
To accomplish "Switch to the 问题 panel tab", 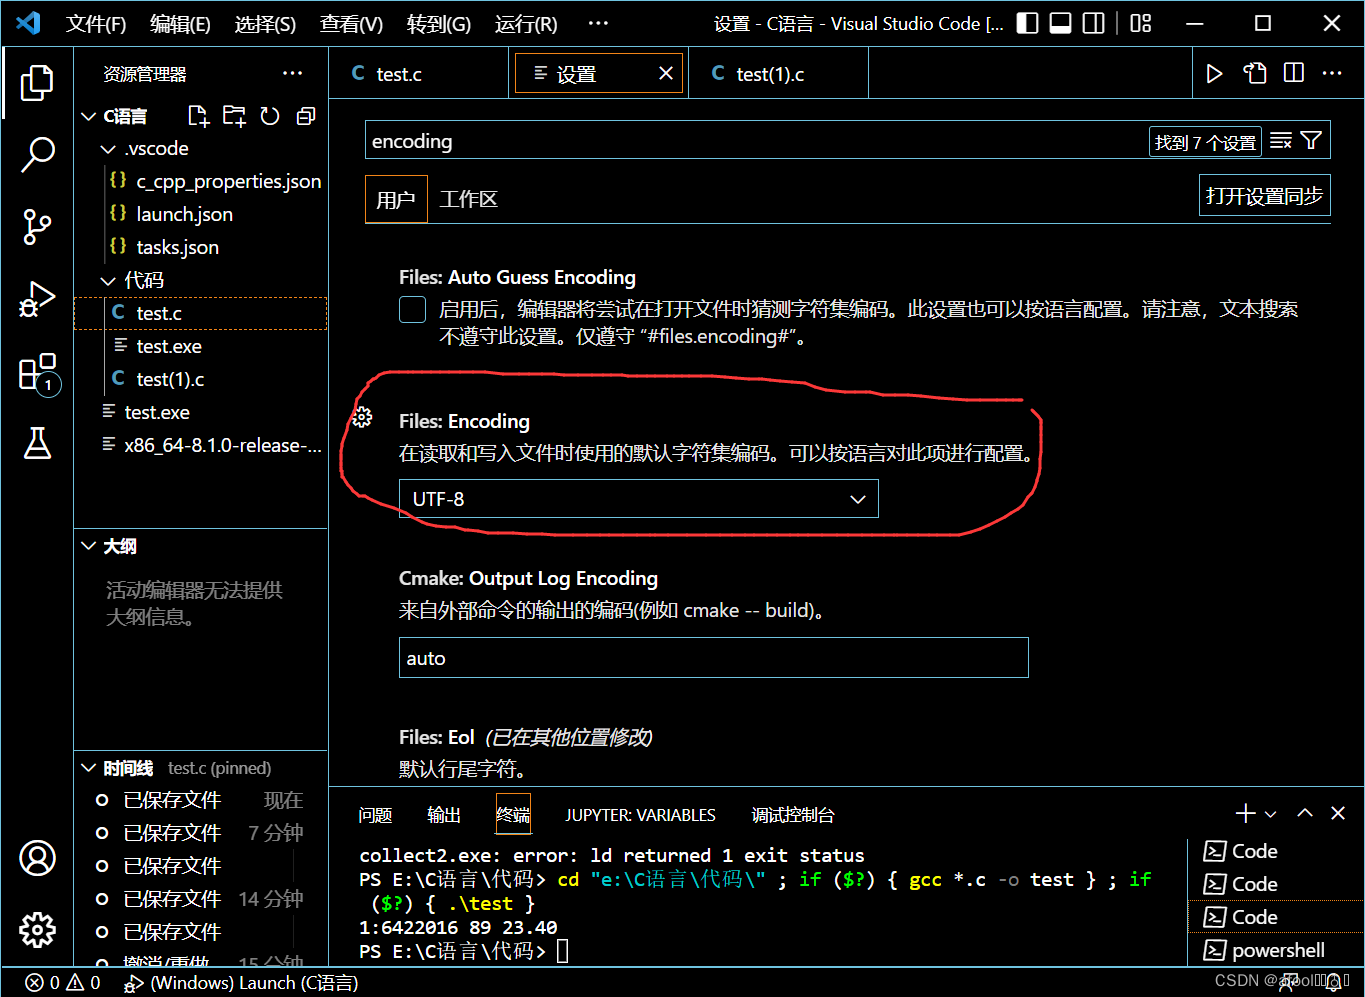I will (375, 815).
